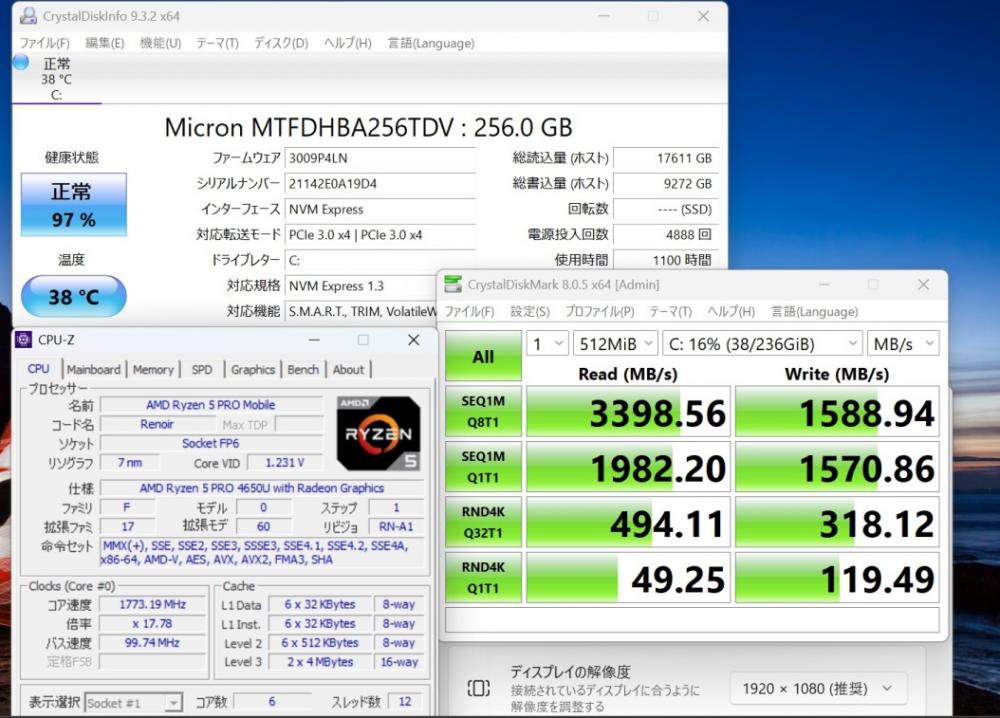
Task: Click the total host writes 9272 GB
Action: coord(665,184)
